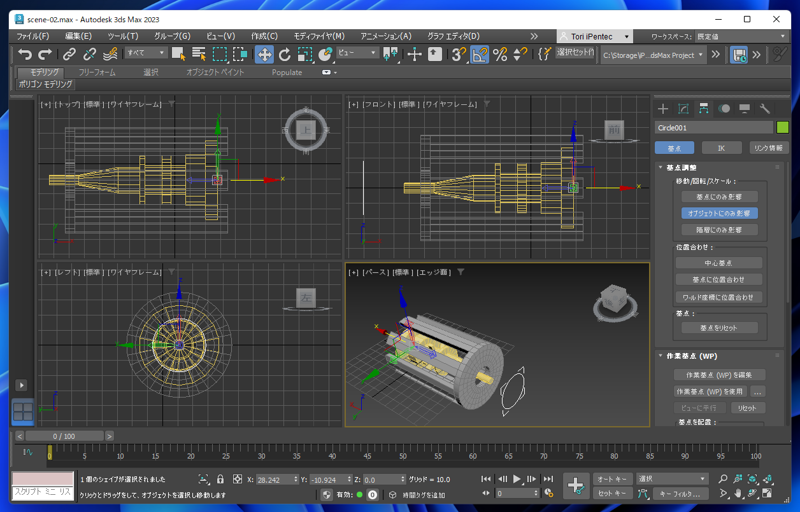Activate the Select and Move tool
The image size is (800, 512).
[264, 54]
